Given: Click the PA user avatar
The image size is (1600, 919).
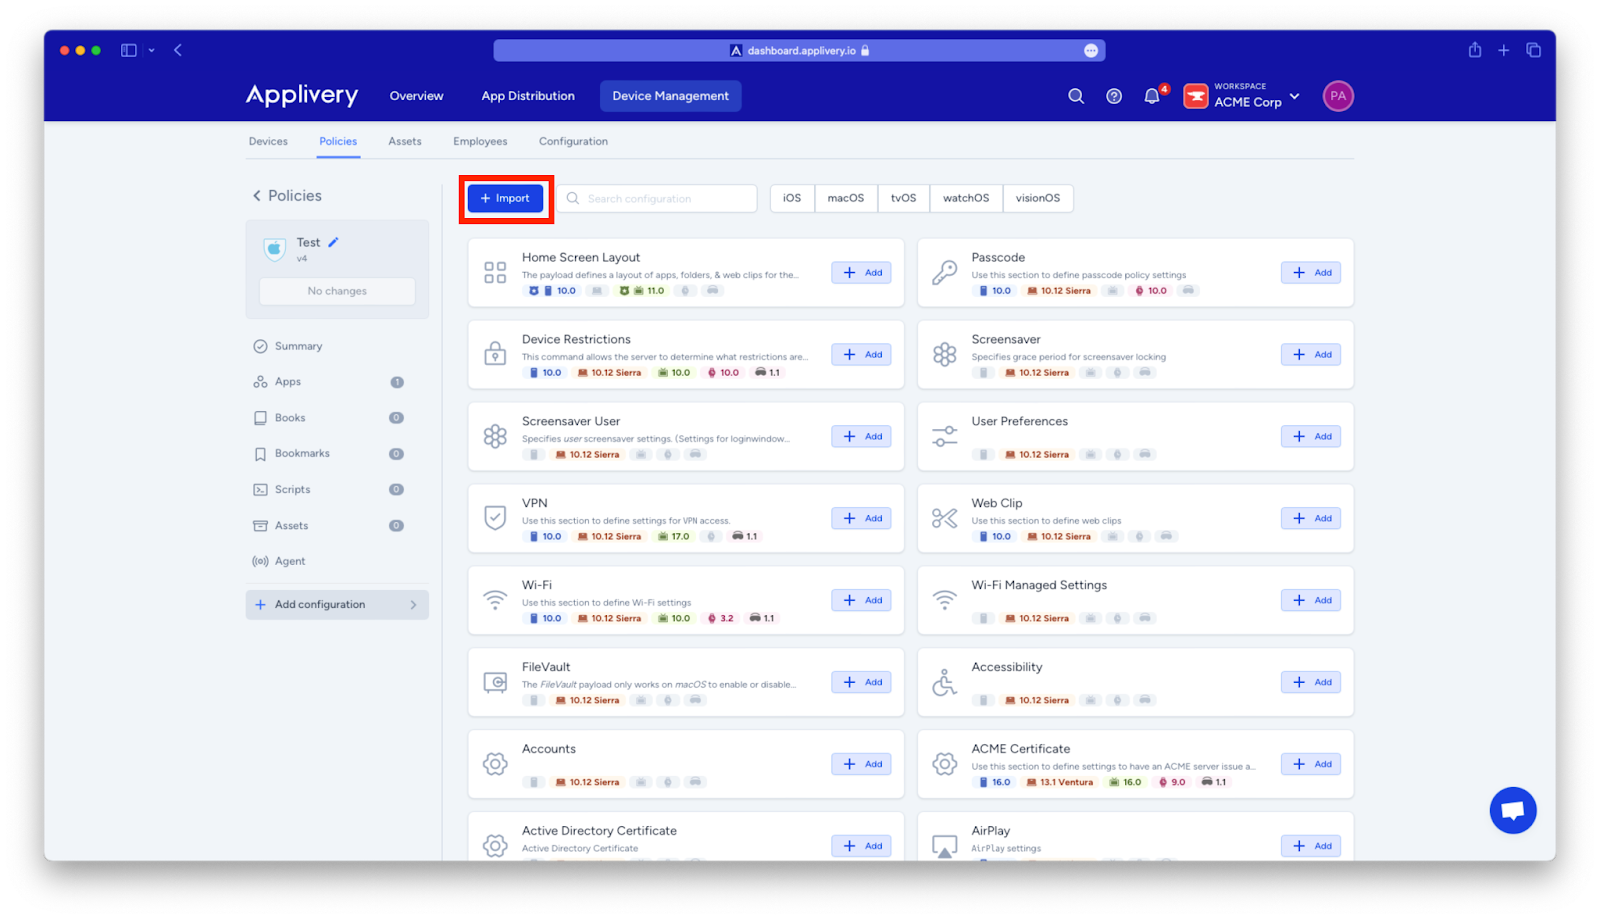Looking at the screenshot, I should click(x=1338, y=96).
